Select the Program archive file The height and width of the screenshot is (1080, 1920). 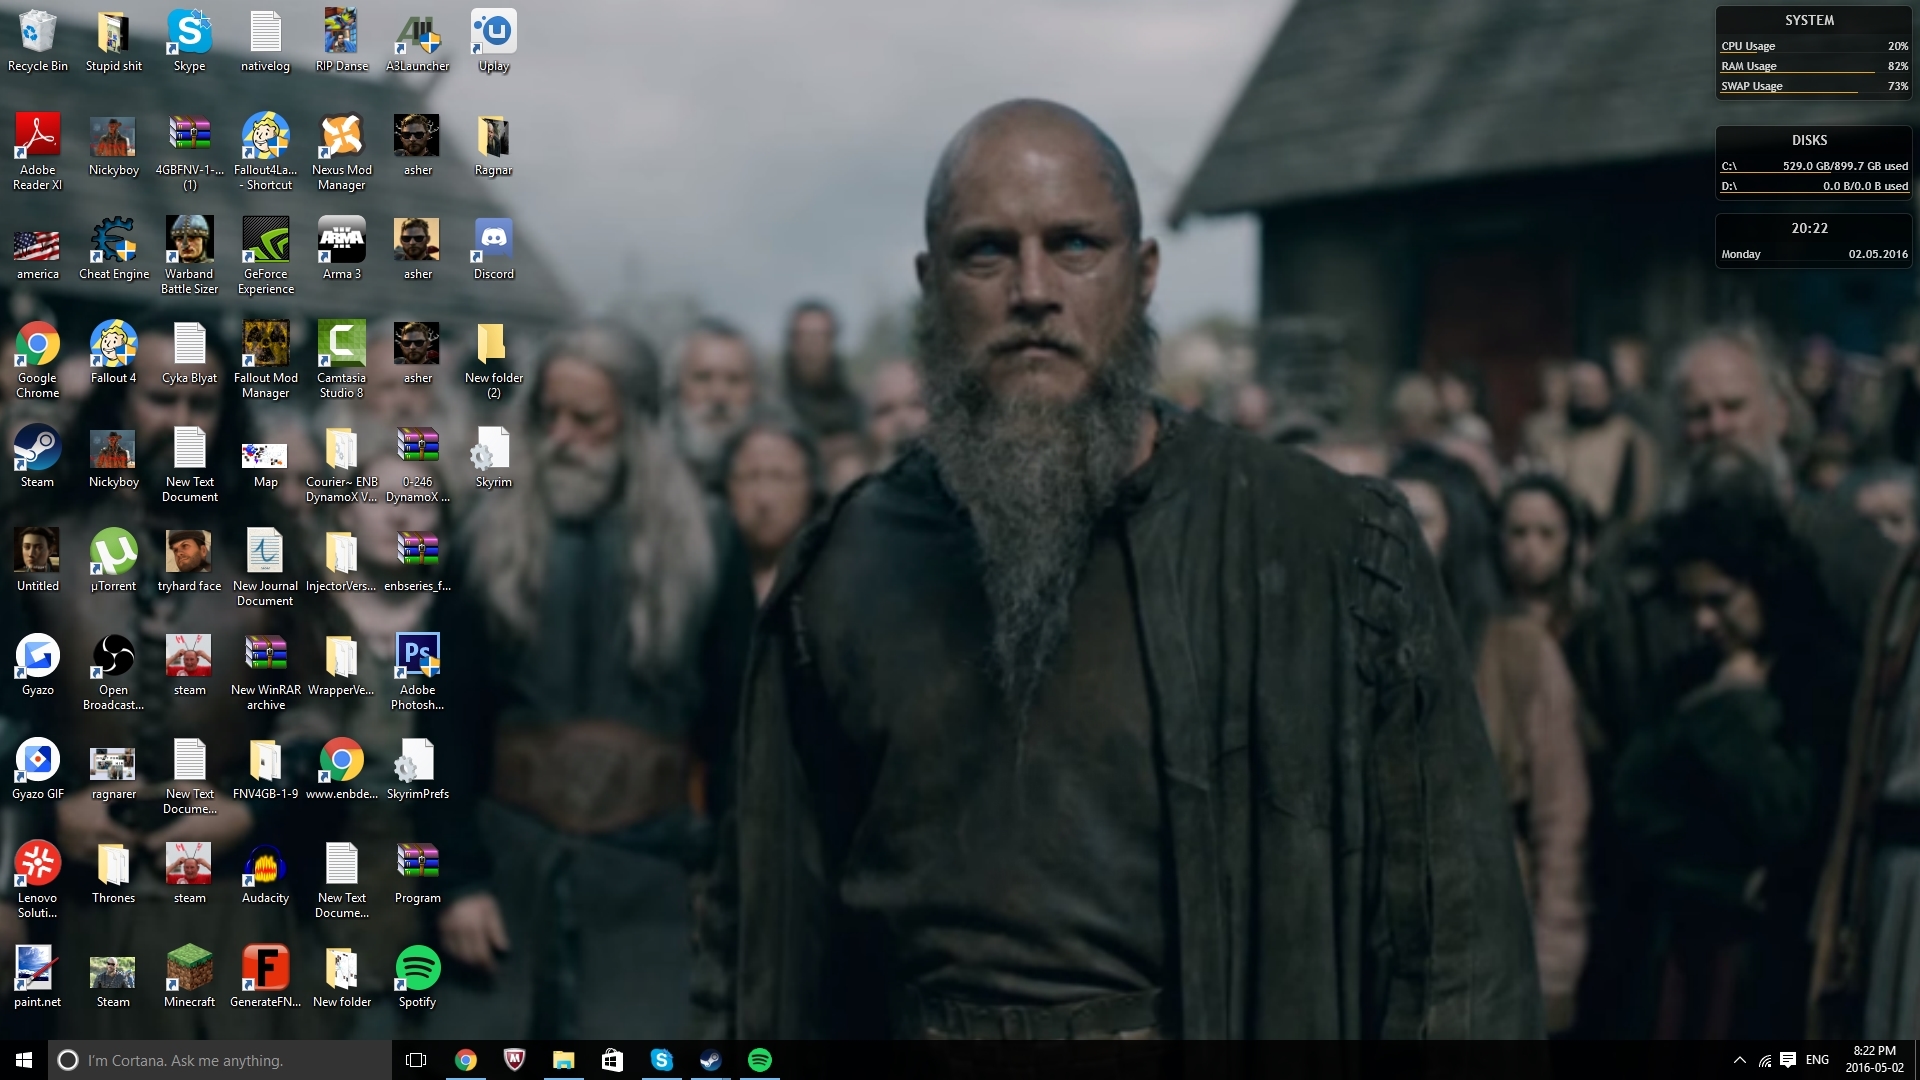[x=417, y=874]
